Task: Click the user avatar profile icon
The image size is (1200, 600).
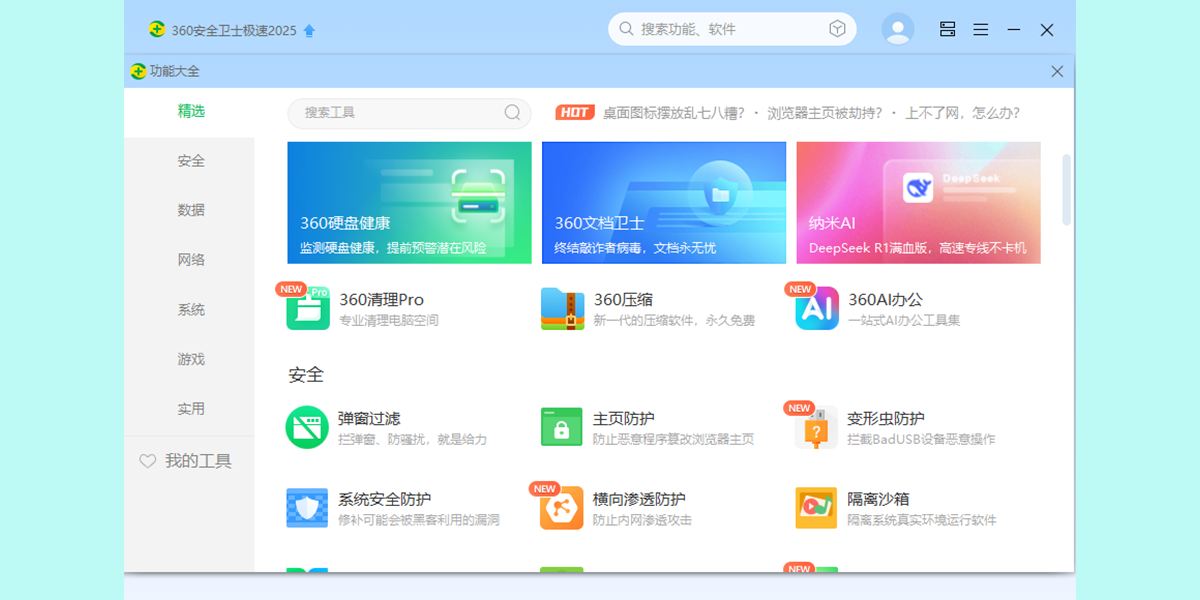Action: pos(898,30)
